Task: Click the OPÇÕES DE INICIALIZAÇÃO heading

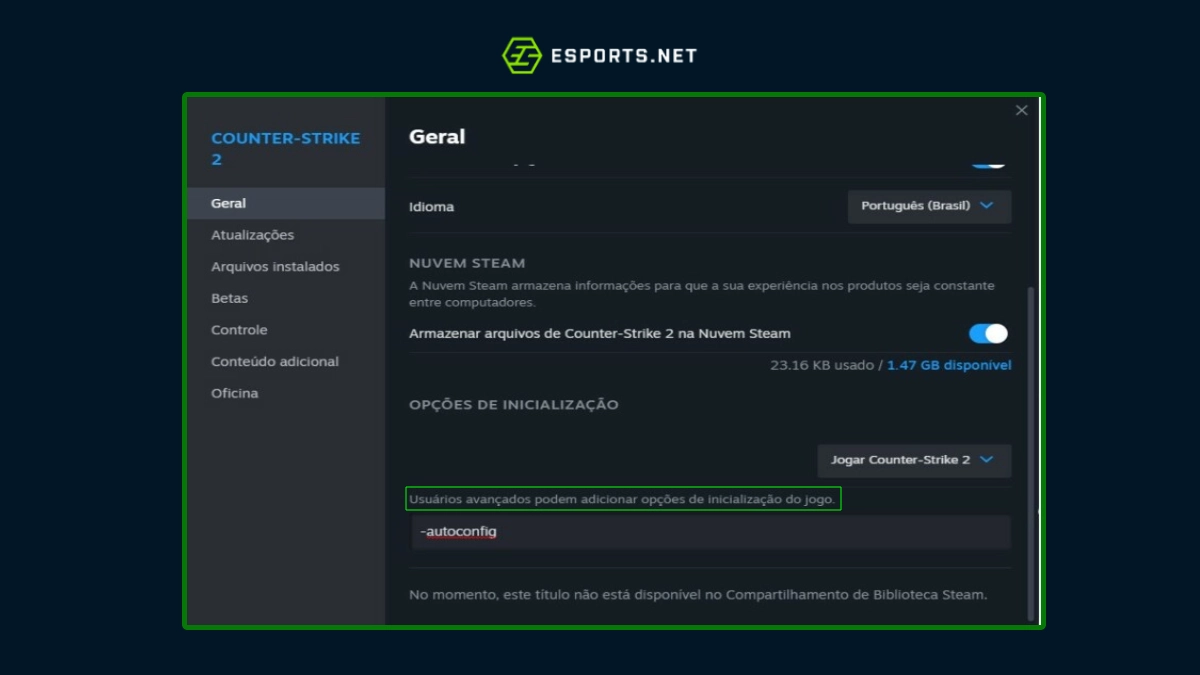Action: (x=514, y=405)
